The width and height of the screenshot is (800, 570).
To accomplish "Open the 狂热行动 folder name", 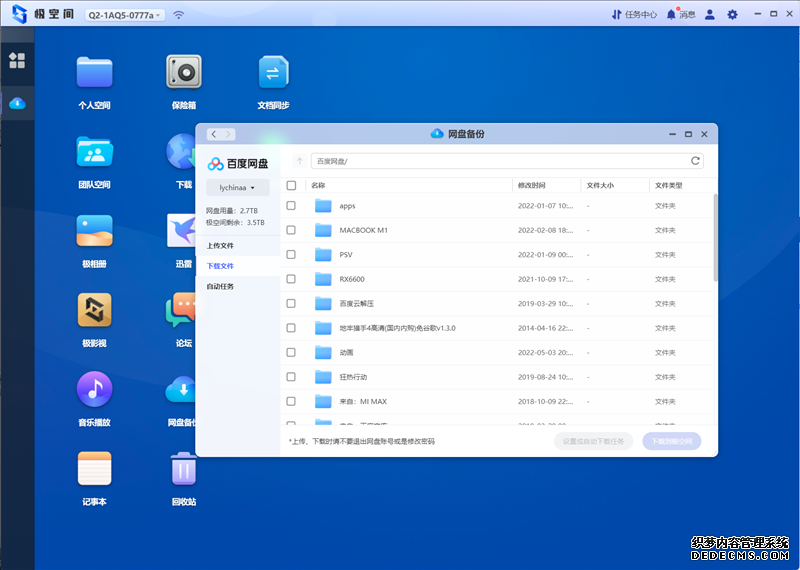I will [x=353, y=377].
